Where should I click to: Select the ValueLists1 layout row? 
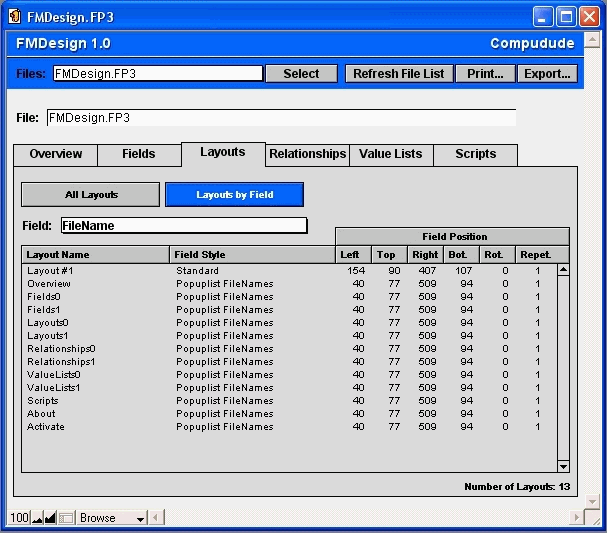click(x=290, y=387)
